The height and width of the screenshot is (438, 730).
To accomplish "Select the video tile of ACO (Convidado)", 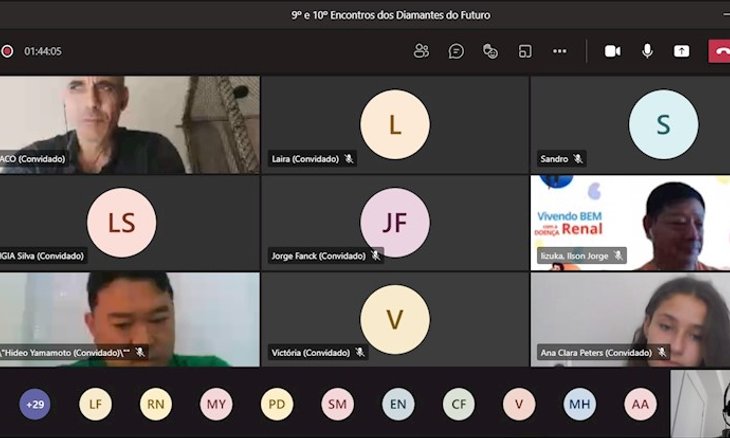I will pyautogui.click(x=129, y=125).
